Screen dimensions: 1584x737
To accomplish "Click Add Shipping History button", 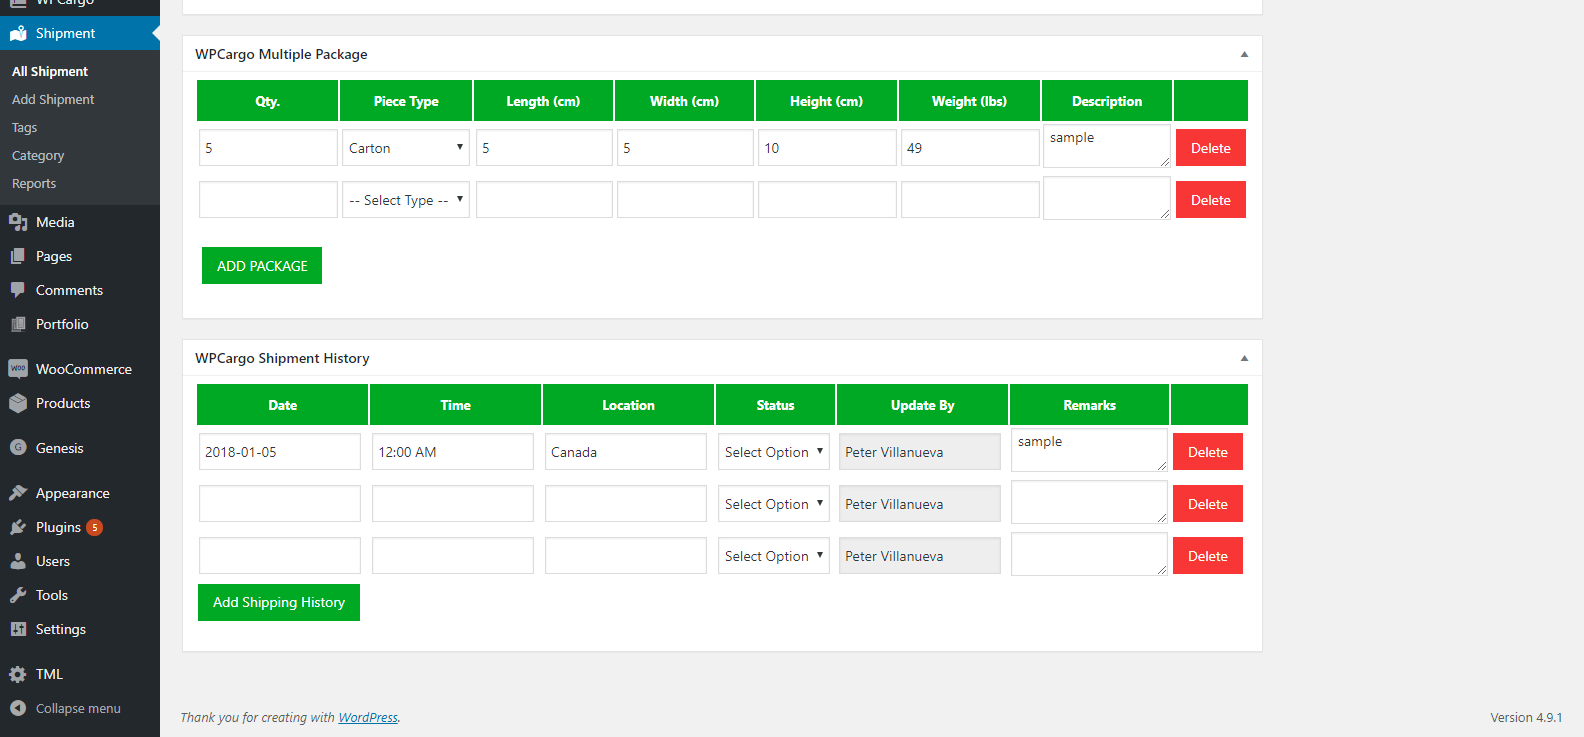I will [279, 602].
